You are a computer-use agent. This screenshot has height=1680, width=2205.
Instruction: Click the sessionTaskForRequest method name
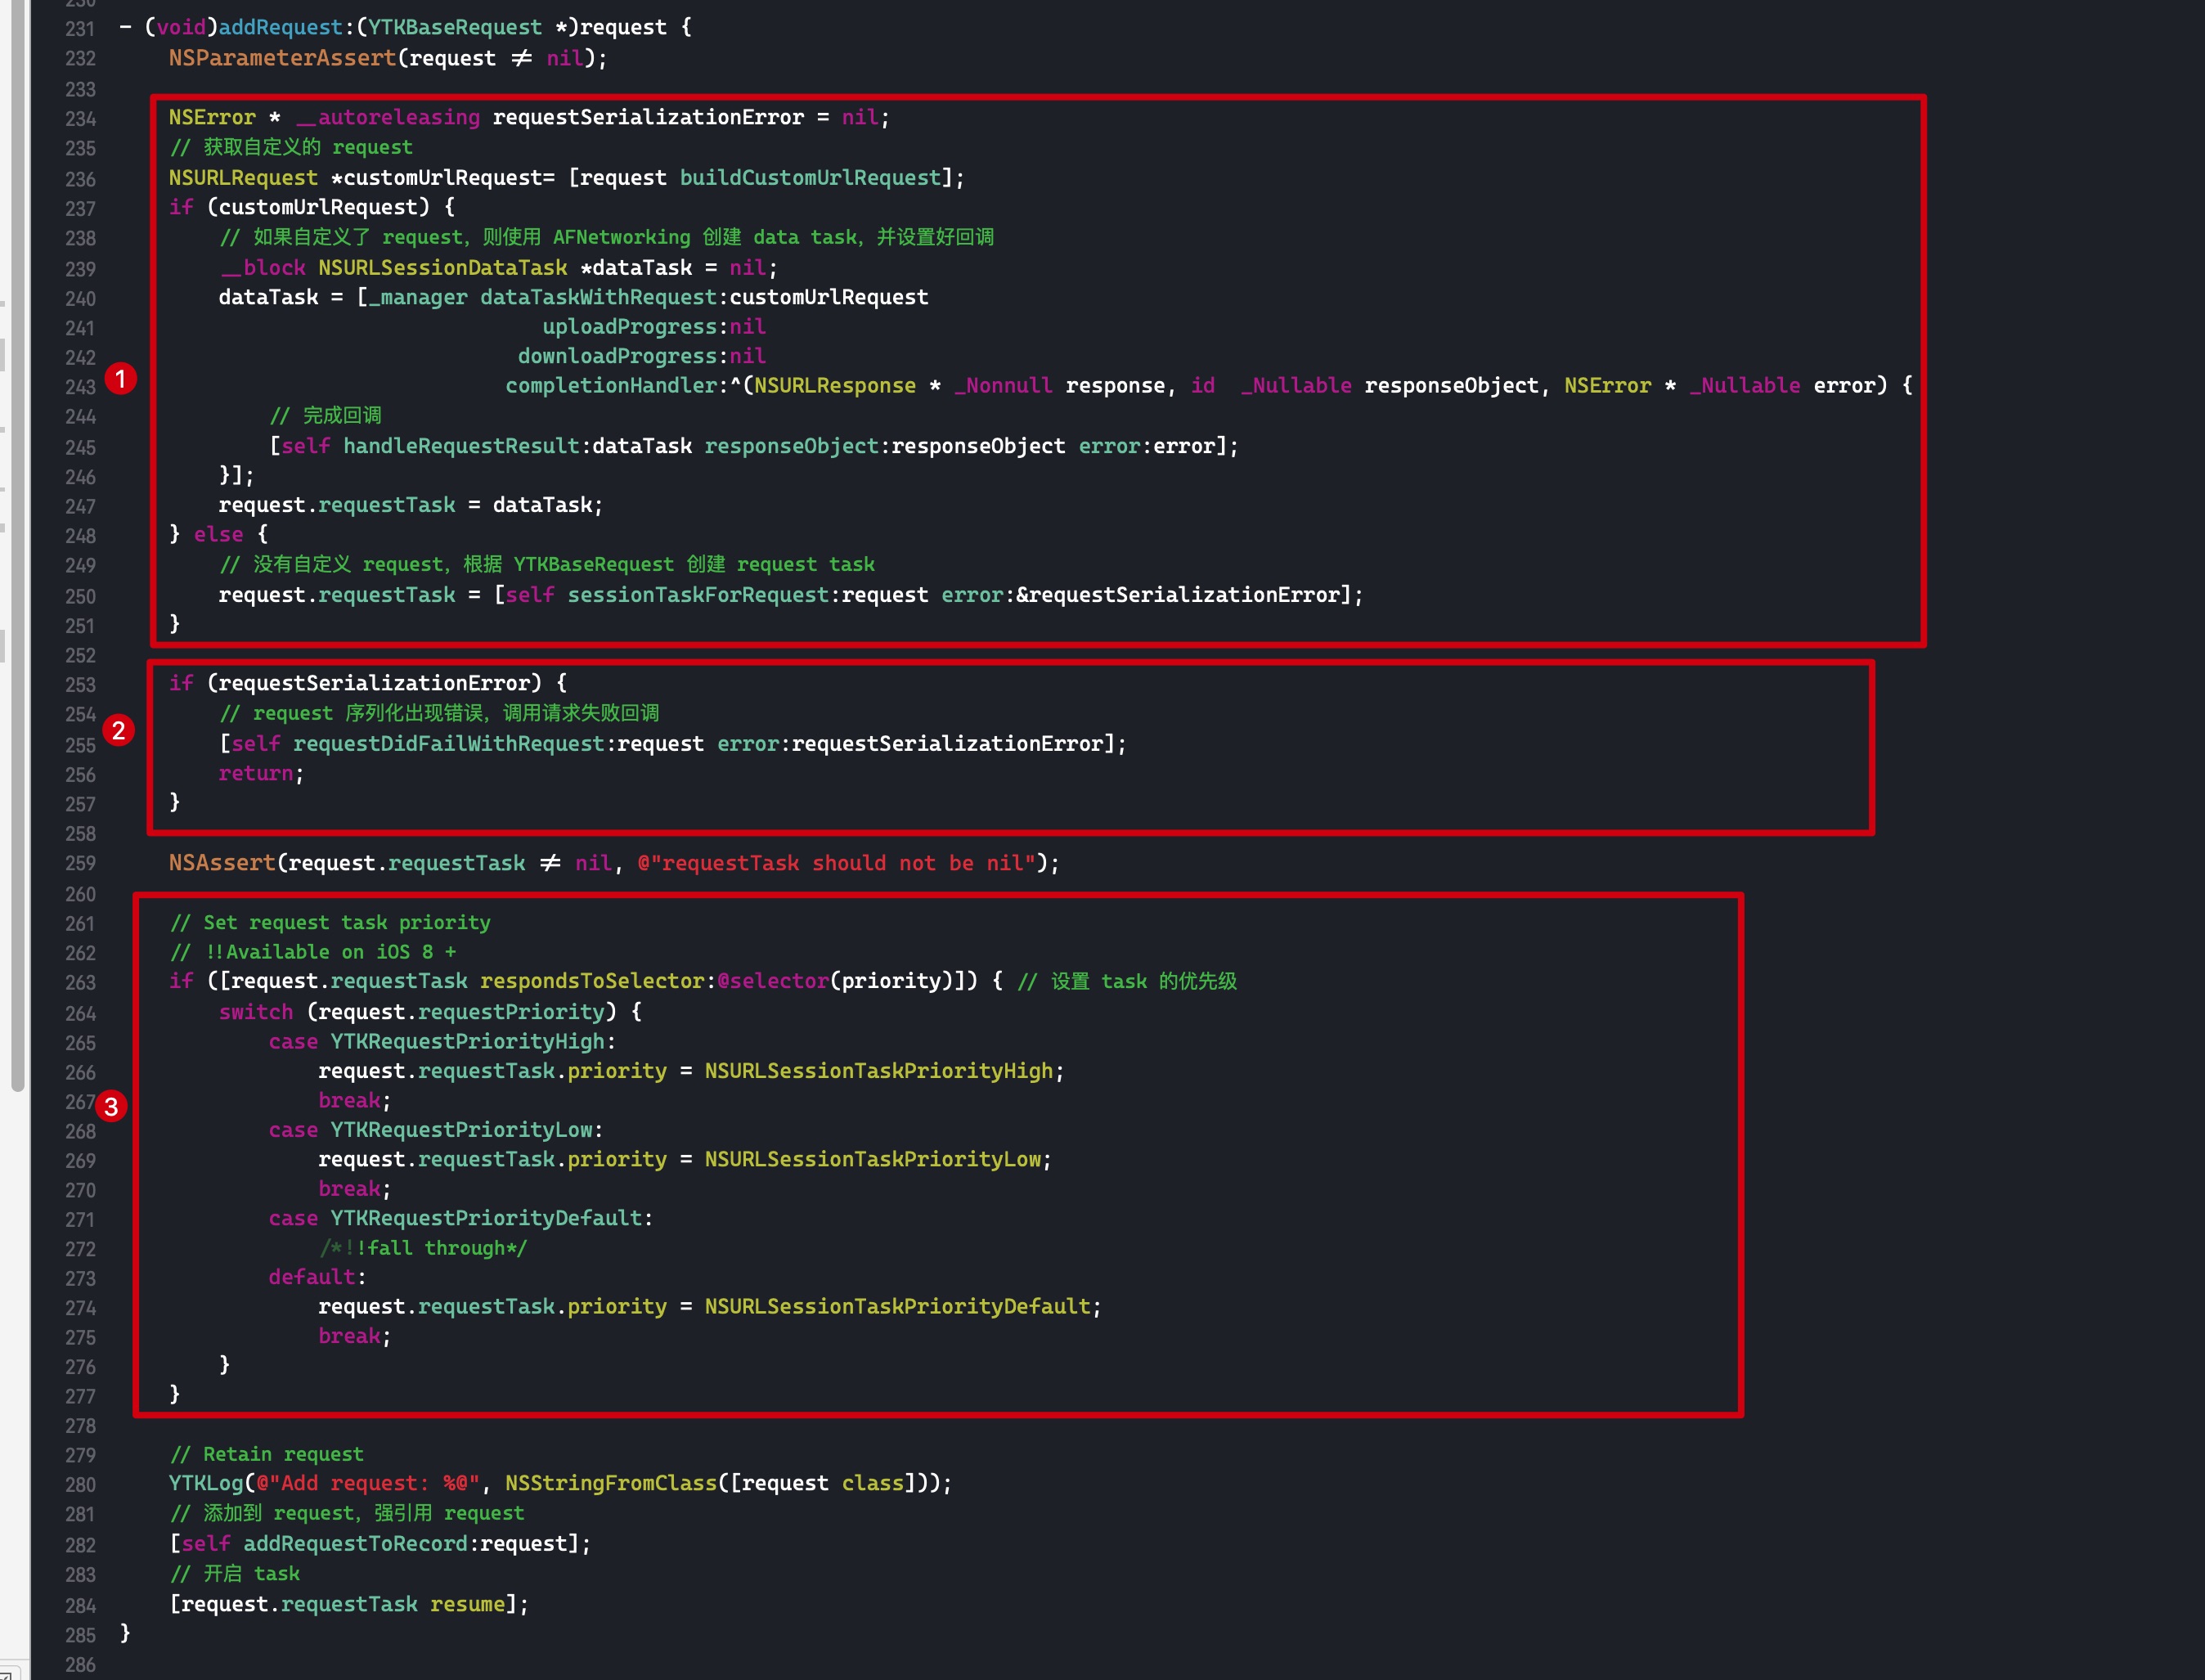pyautogui.click(x=698, y=595)
